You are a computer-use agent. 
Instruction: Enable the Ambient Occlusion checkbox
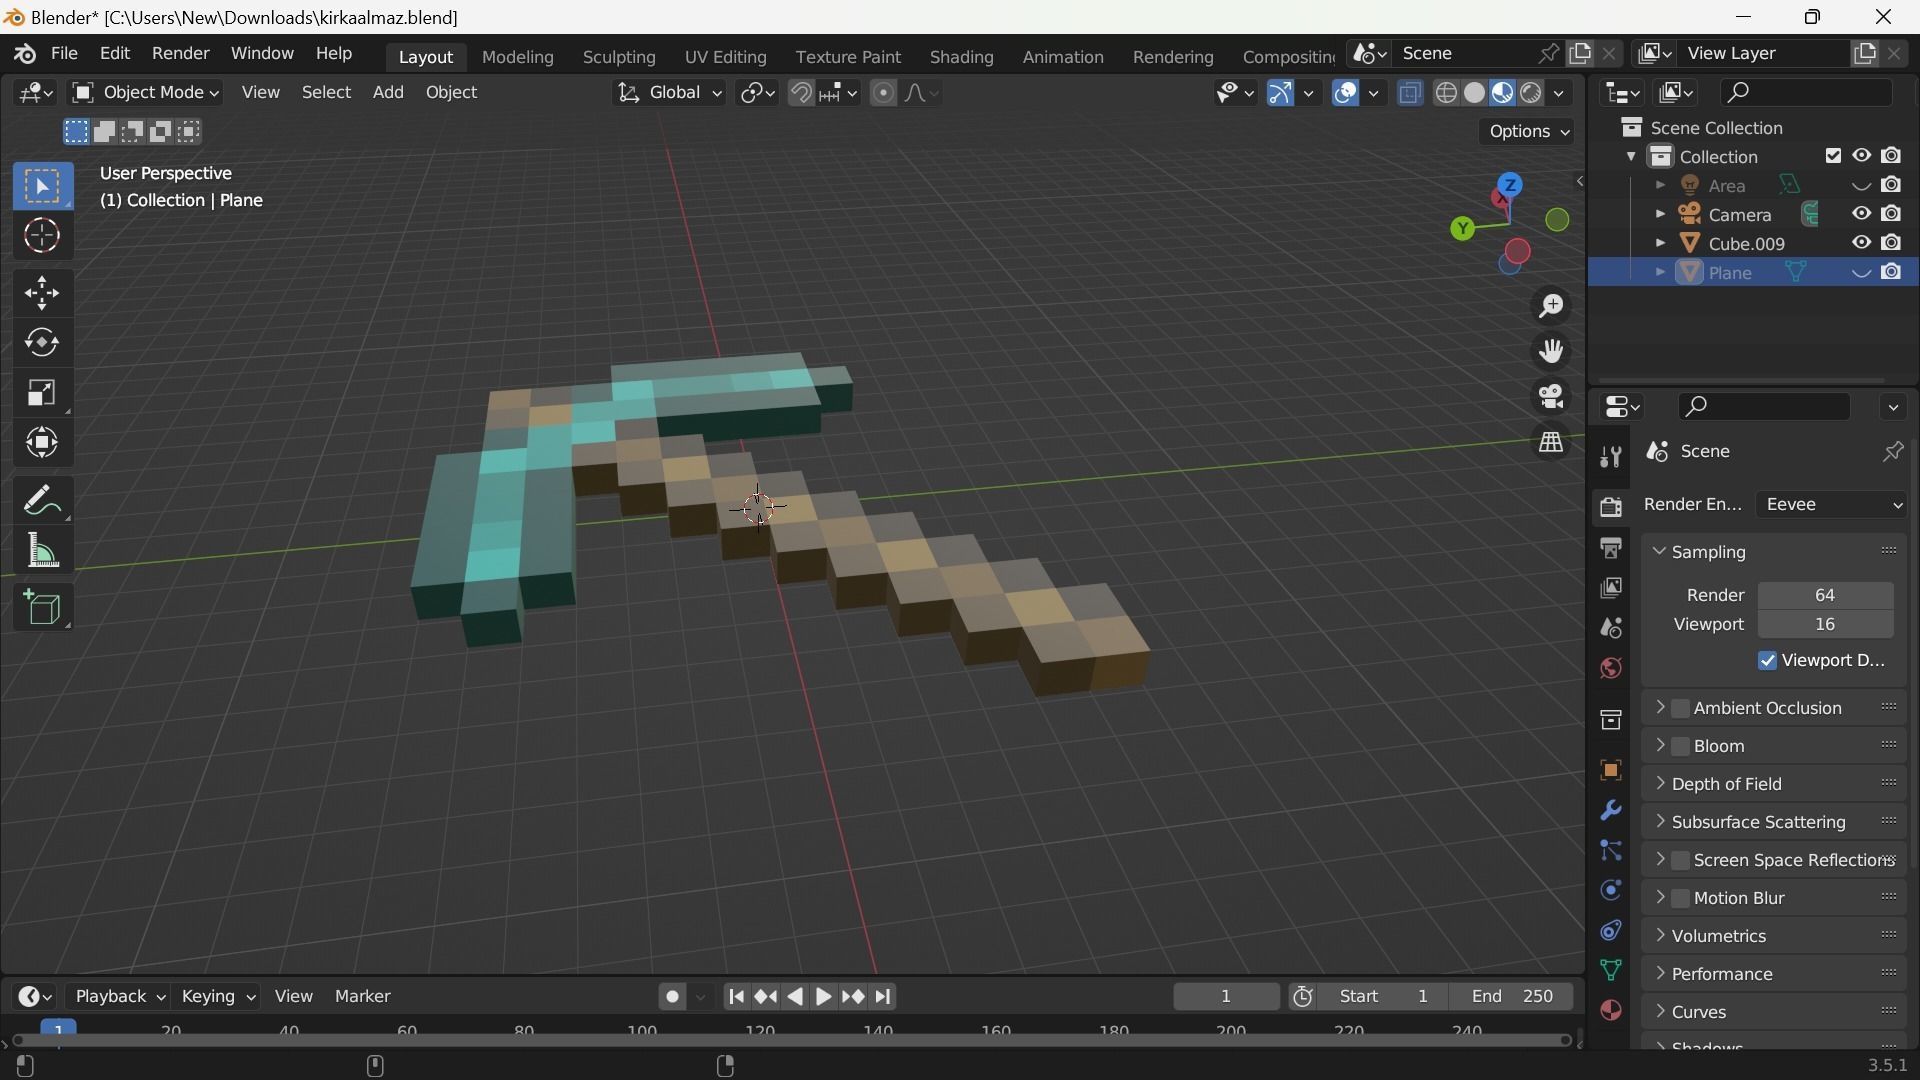click(x=1682, y=708)
